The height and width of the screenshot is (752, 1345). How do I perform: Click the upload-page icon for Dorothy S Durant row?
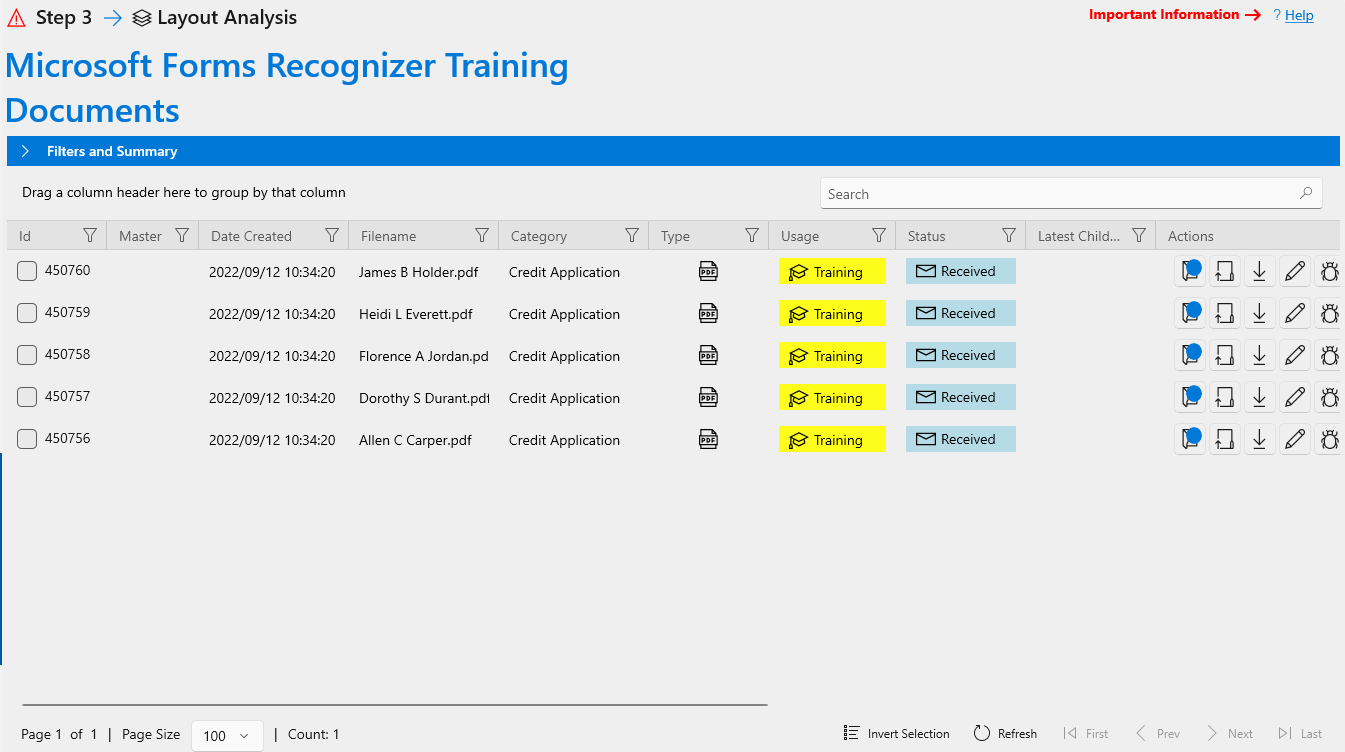pos(1225,397)
